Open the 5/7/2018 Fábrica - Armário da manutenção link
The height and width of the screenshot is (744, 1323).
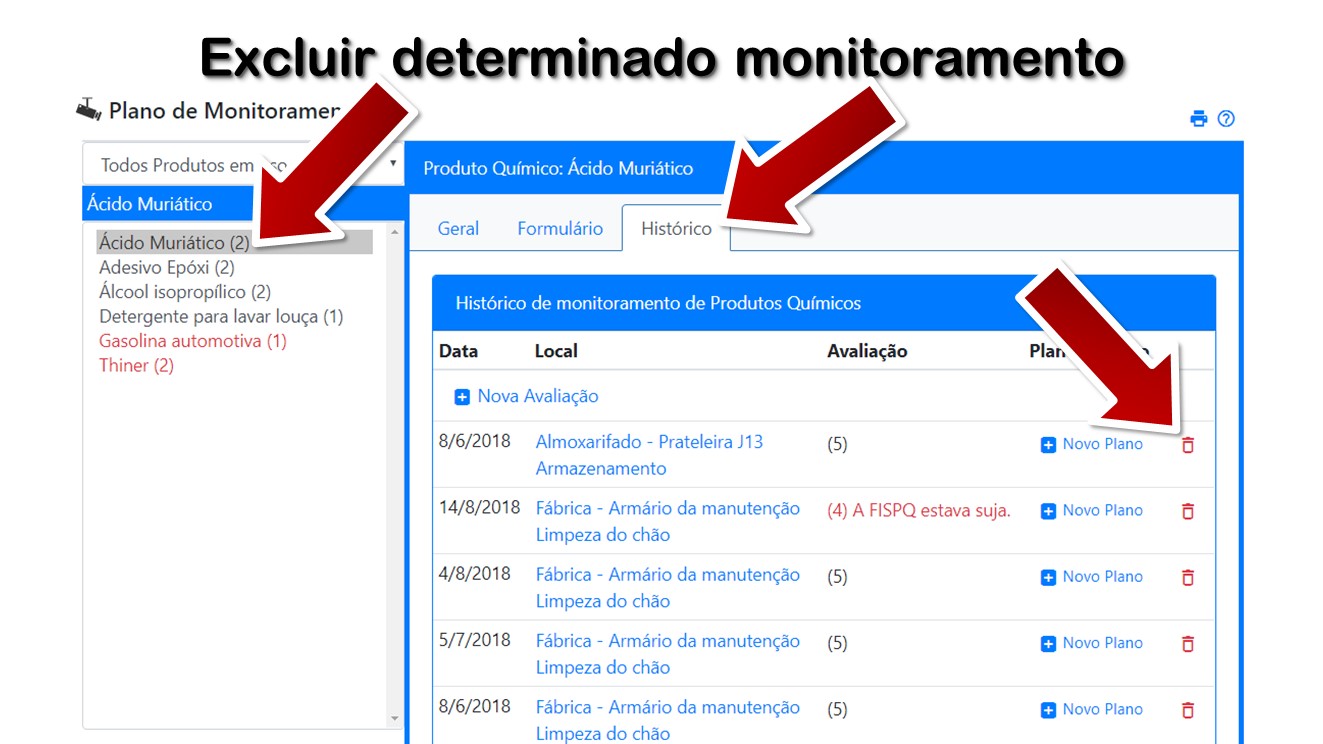[668, 640]
